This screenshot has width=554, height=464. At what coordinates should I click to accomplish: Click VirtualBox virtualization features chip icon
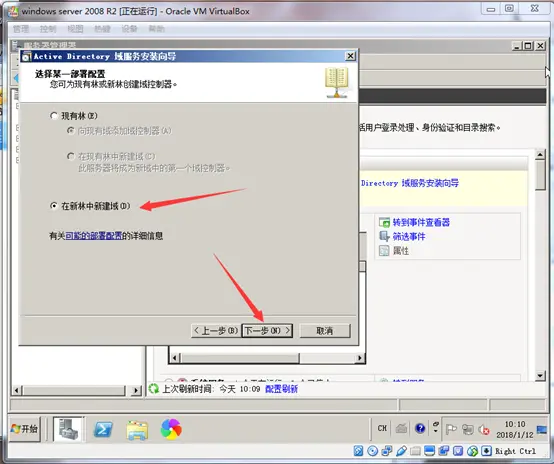pyautogui.click(x=458, y=451)
